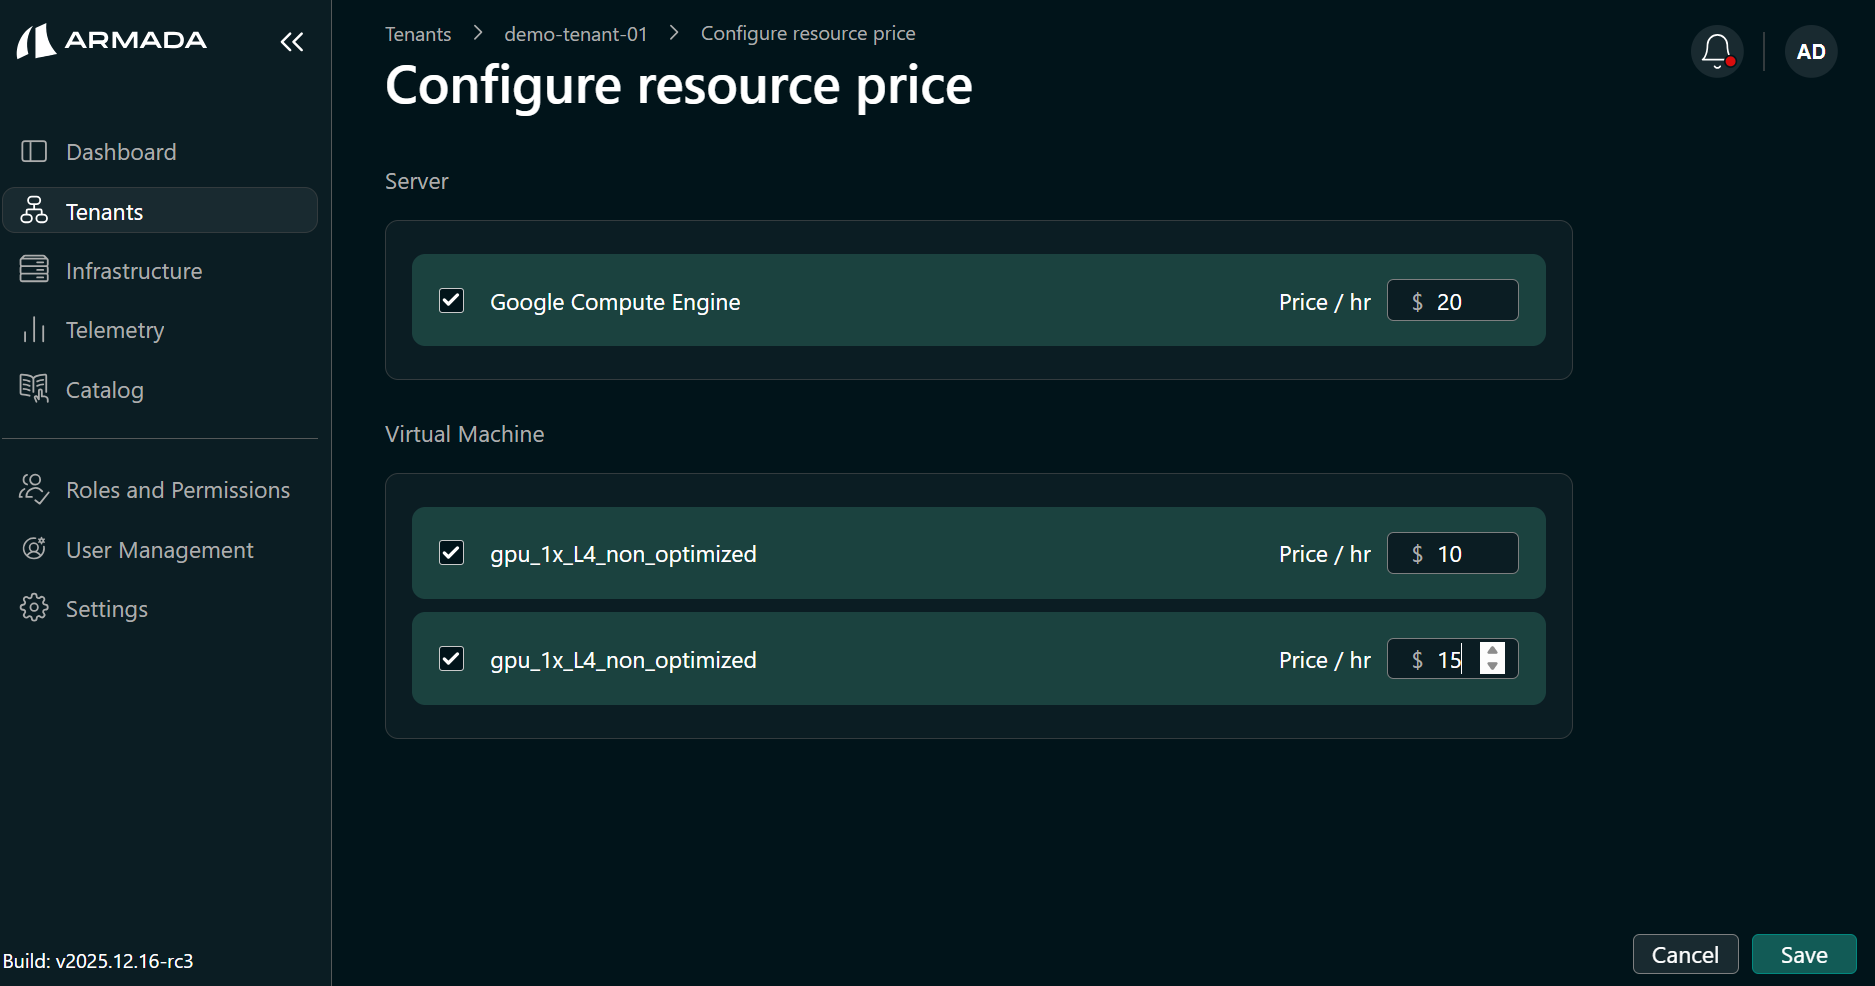This screenshot has height=986, width=1875.
Task: Click the Armada logo
Action: click(111, 41)
